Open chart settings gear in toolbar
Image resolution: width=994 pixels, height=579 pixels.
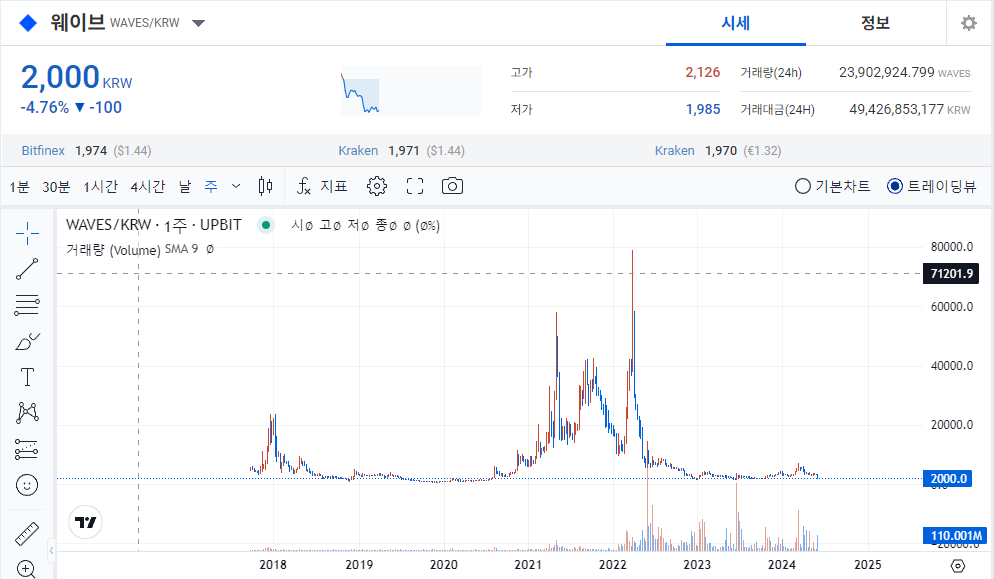tap(377, 186)
